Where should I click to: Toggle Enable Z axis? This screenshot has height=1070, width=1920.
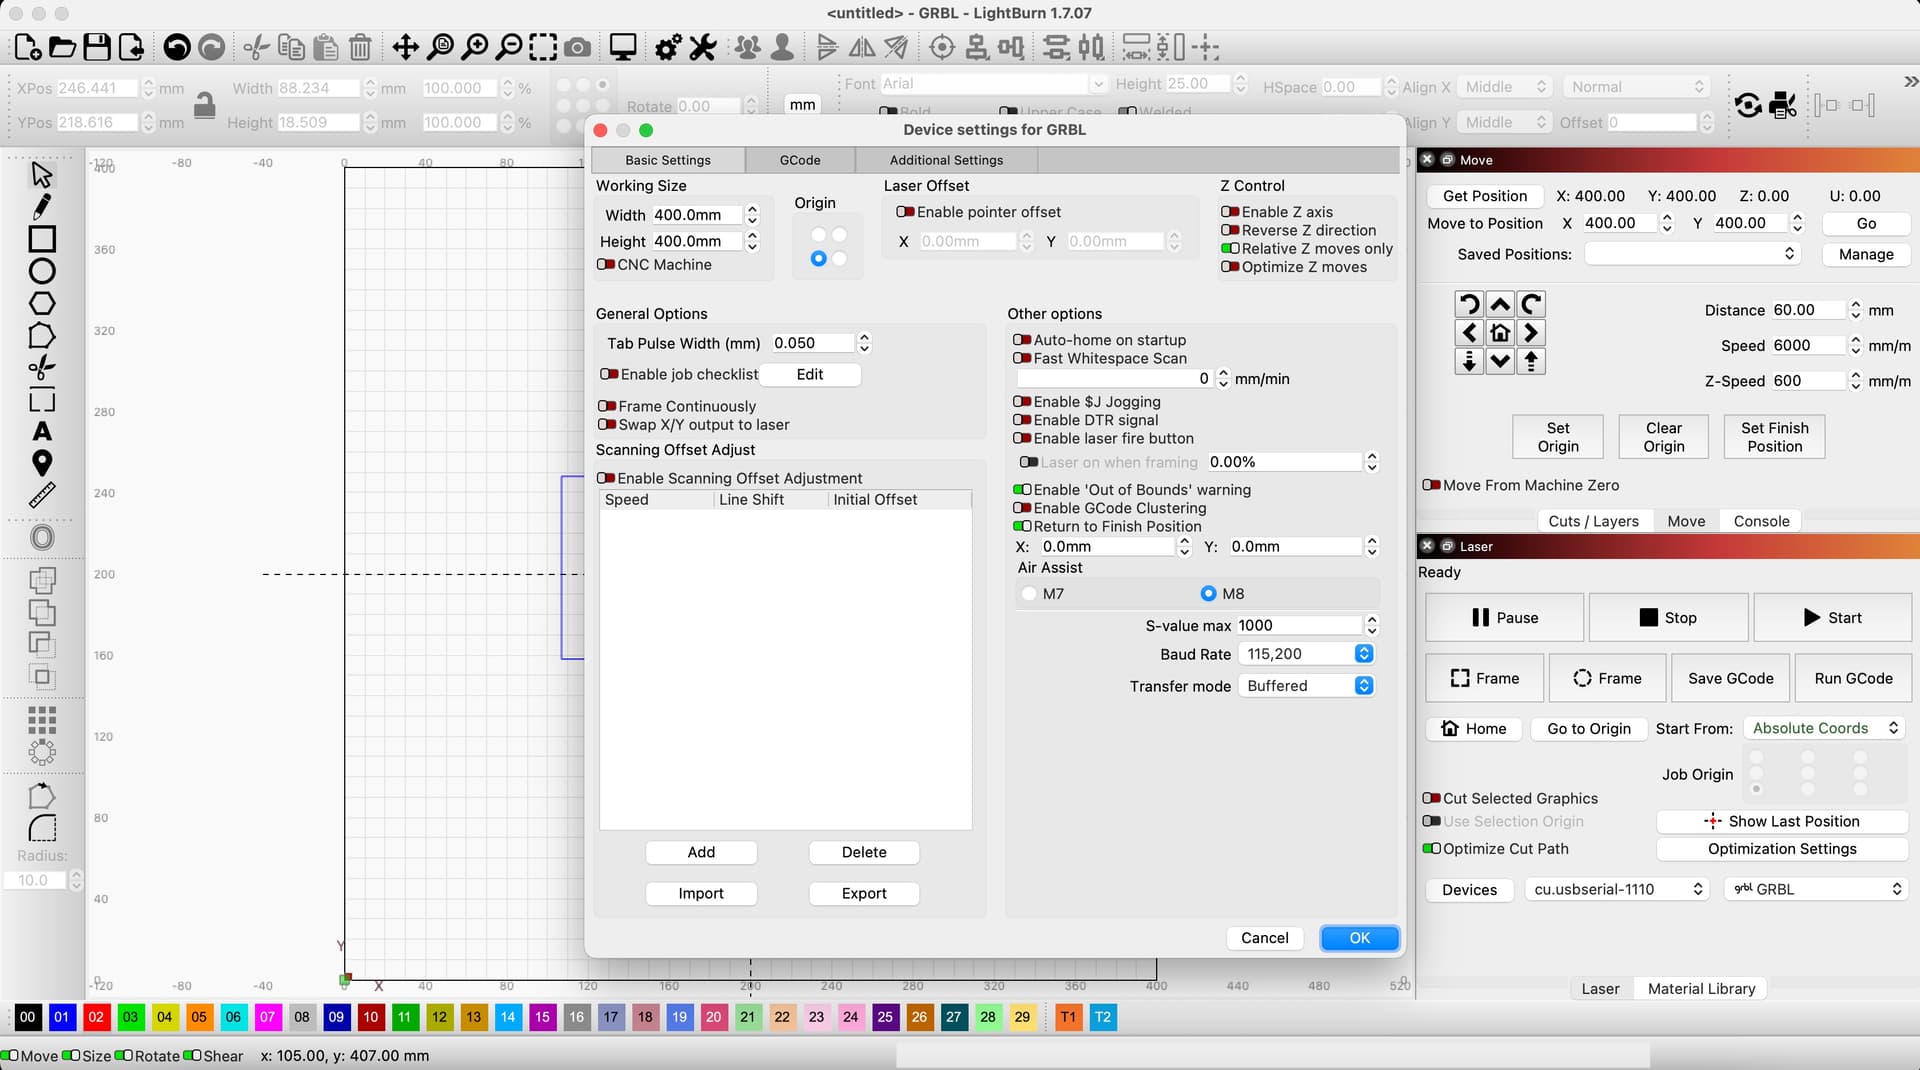coord(1230,212)
